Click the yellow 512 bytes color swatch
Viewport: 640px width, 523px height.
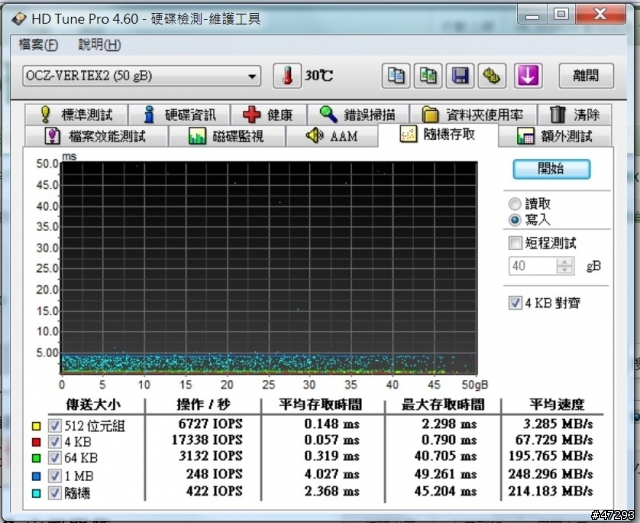coord(36,426)
